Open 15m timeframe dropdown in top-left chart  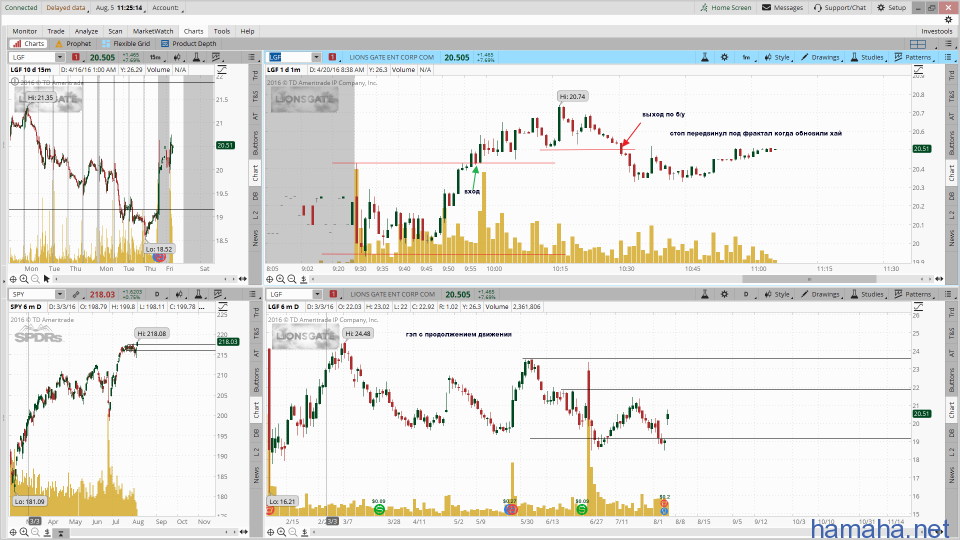click(x=157, y=57)
